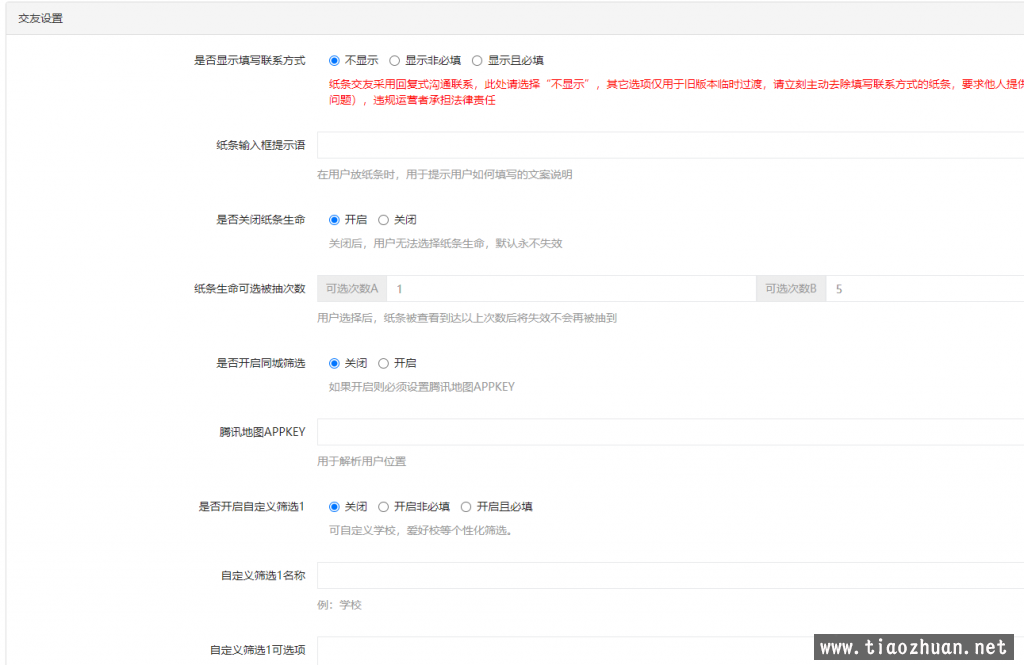The image size is (1024, 665).
Task: Choose 关闭 for 是否开启自定义筛选1
Action: pyautogui.click(x=334, y=507)
